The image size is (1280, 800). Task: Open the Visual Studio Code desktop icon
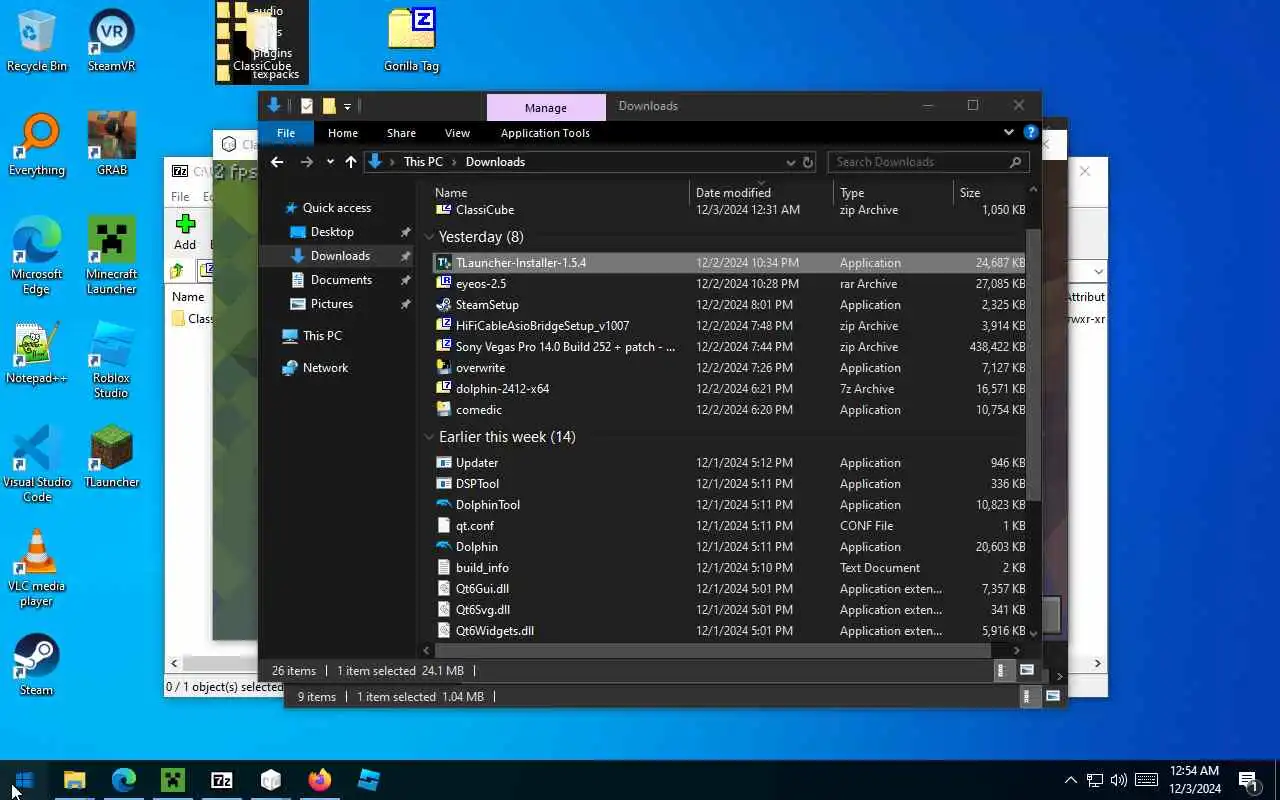(37, 464)
